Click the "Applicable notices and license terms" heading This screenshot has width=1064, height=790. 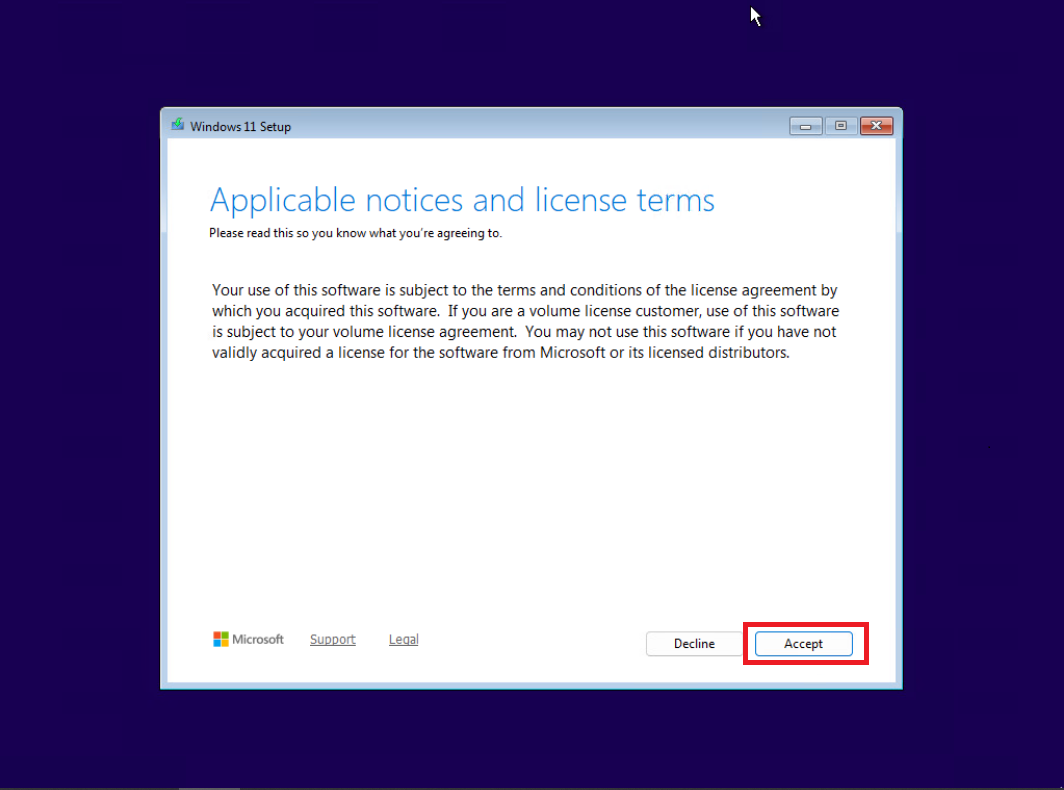tap(462, 200)
